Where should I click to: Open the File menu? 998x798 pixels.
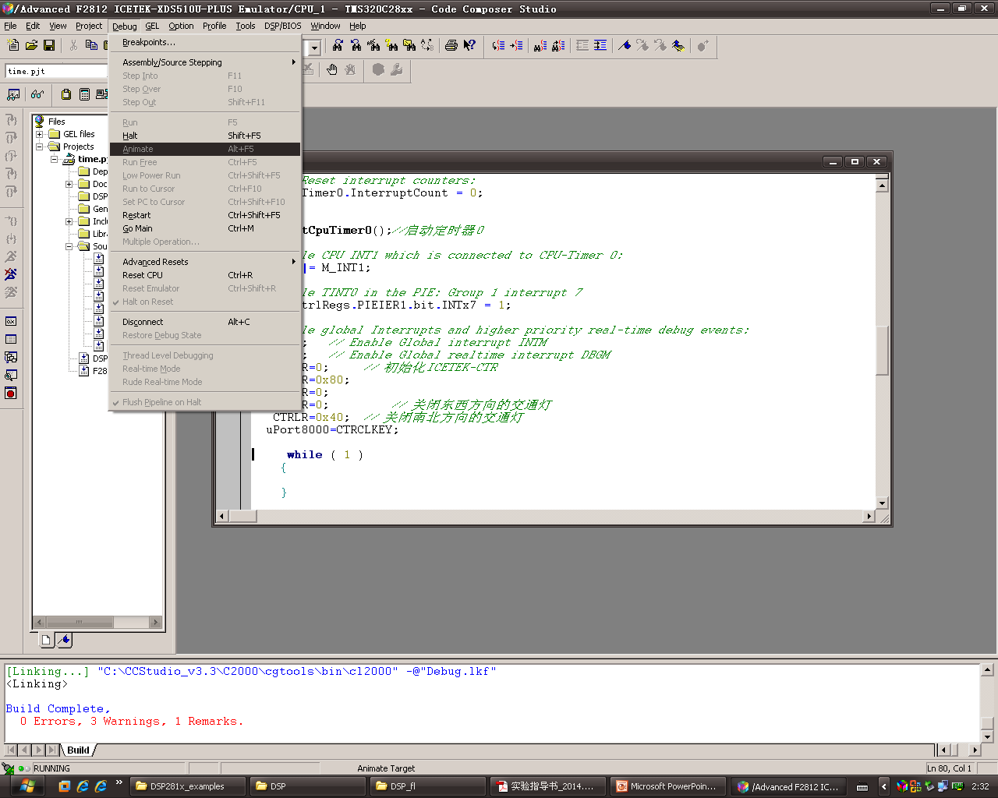point(10,26)
